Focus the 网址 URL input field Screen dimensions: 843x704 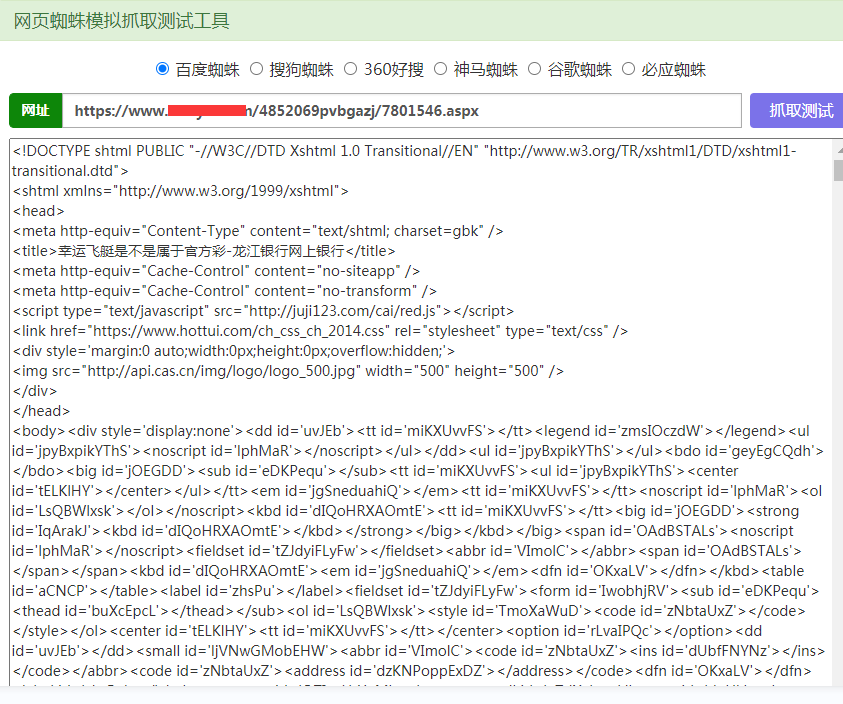pos(402,111)
